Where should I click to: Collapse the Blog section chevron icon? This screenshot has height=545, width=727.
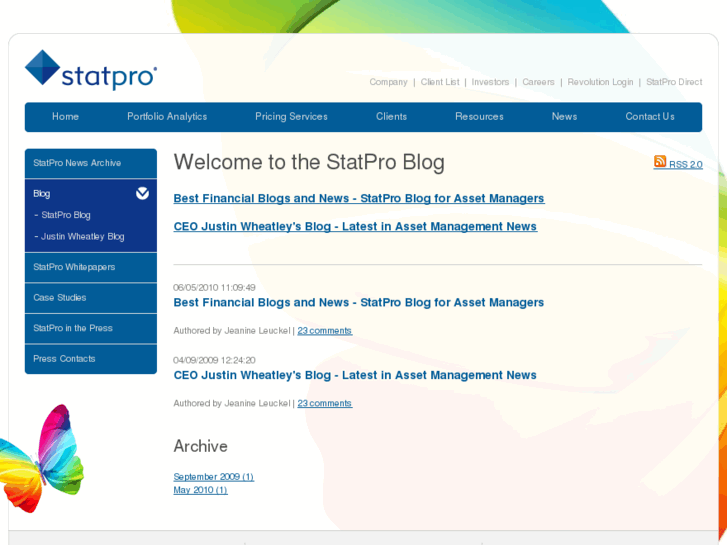[142, 193]
